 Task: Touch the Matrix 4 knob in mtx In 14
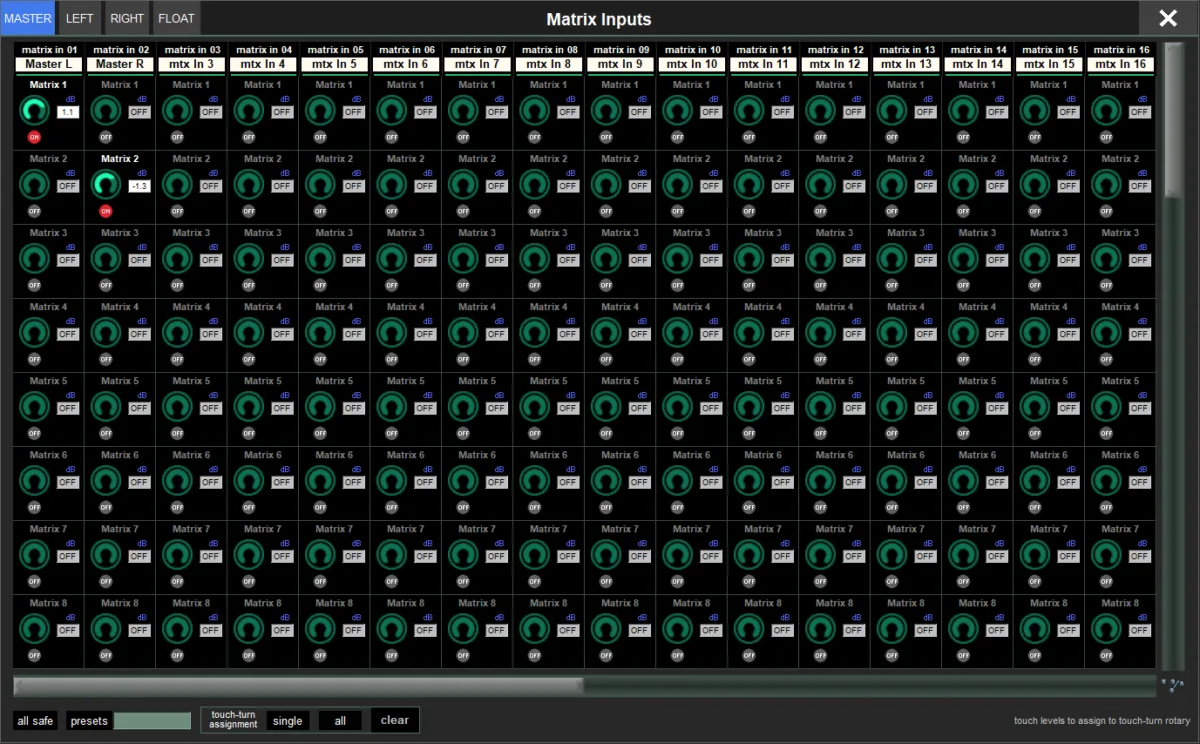(x=965, y=332)
